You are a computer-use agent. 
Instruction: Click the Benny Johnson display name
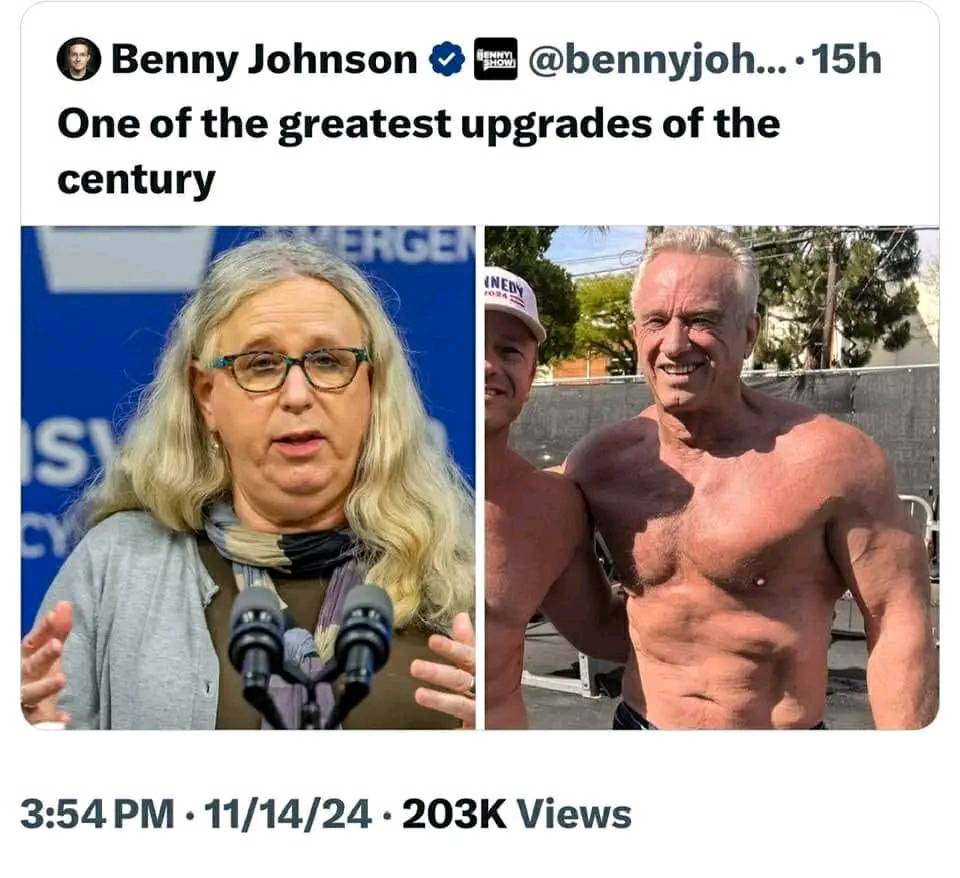pyautogui.click(x=264, y=60)
